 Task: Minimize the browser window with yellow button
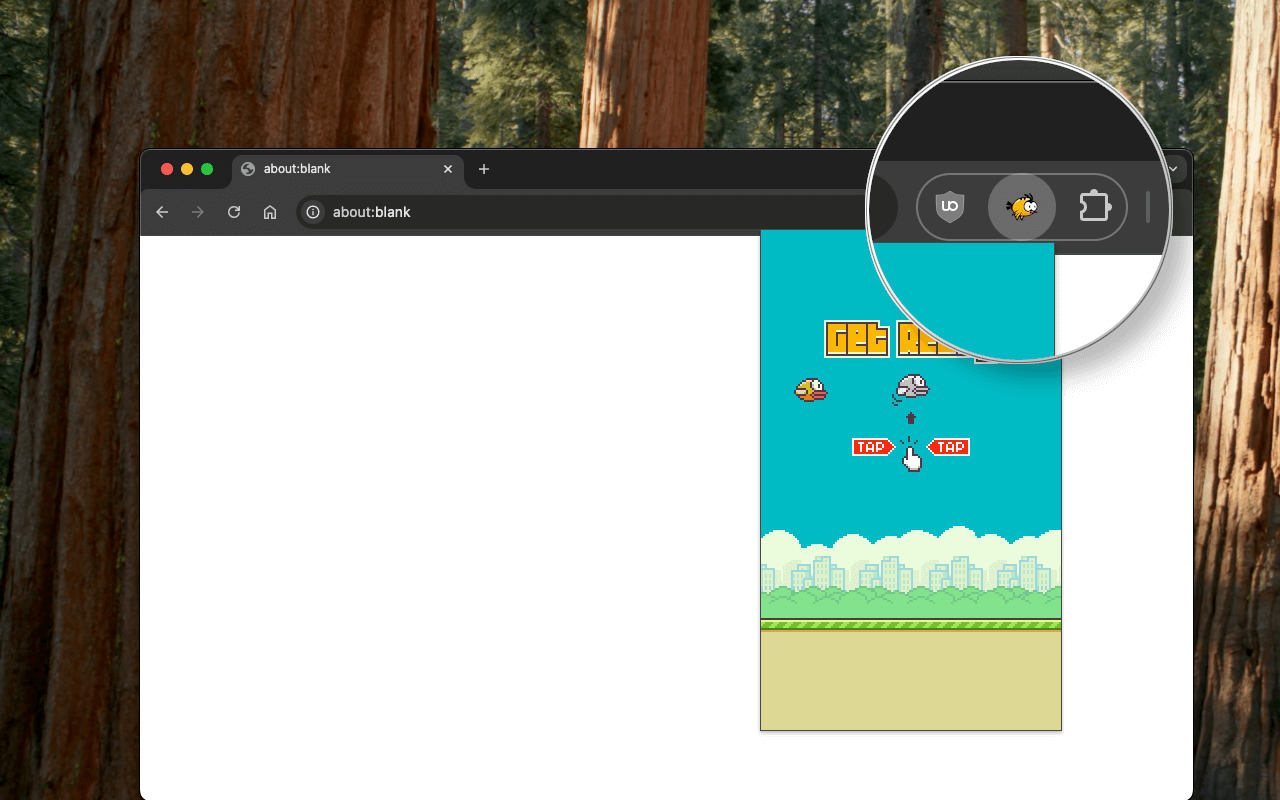187,169
